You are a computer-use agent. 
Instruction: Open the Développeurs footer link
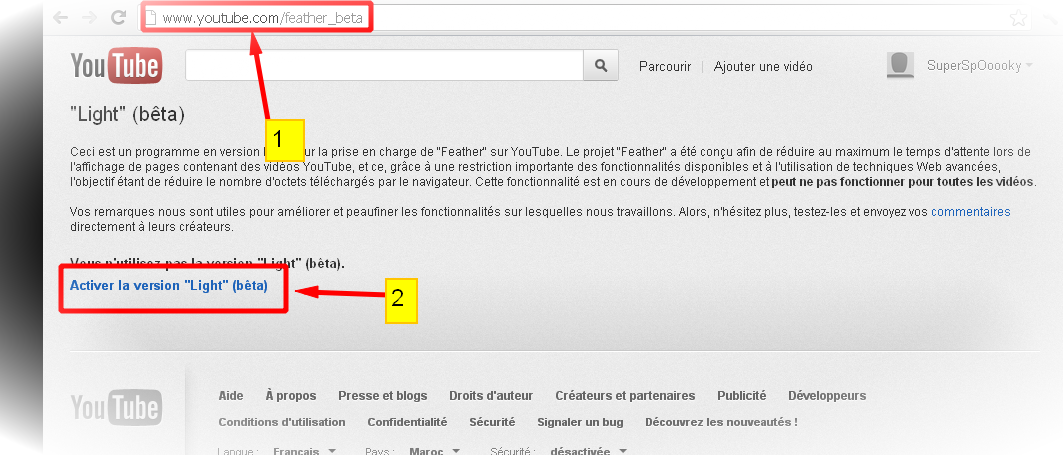[x=827, y=395]
